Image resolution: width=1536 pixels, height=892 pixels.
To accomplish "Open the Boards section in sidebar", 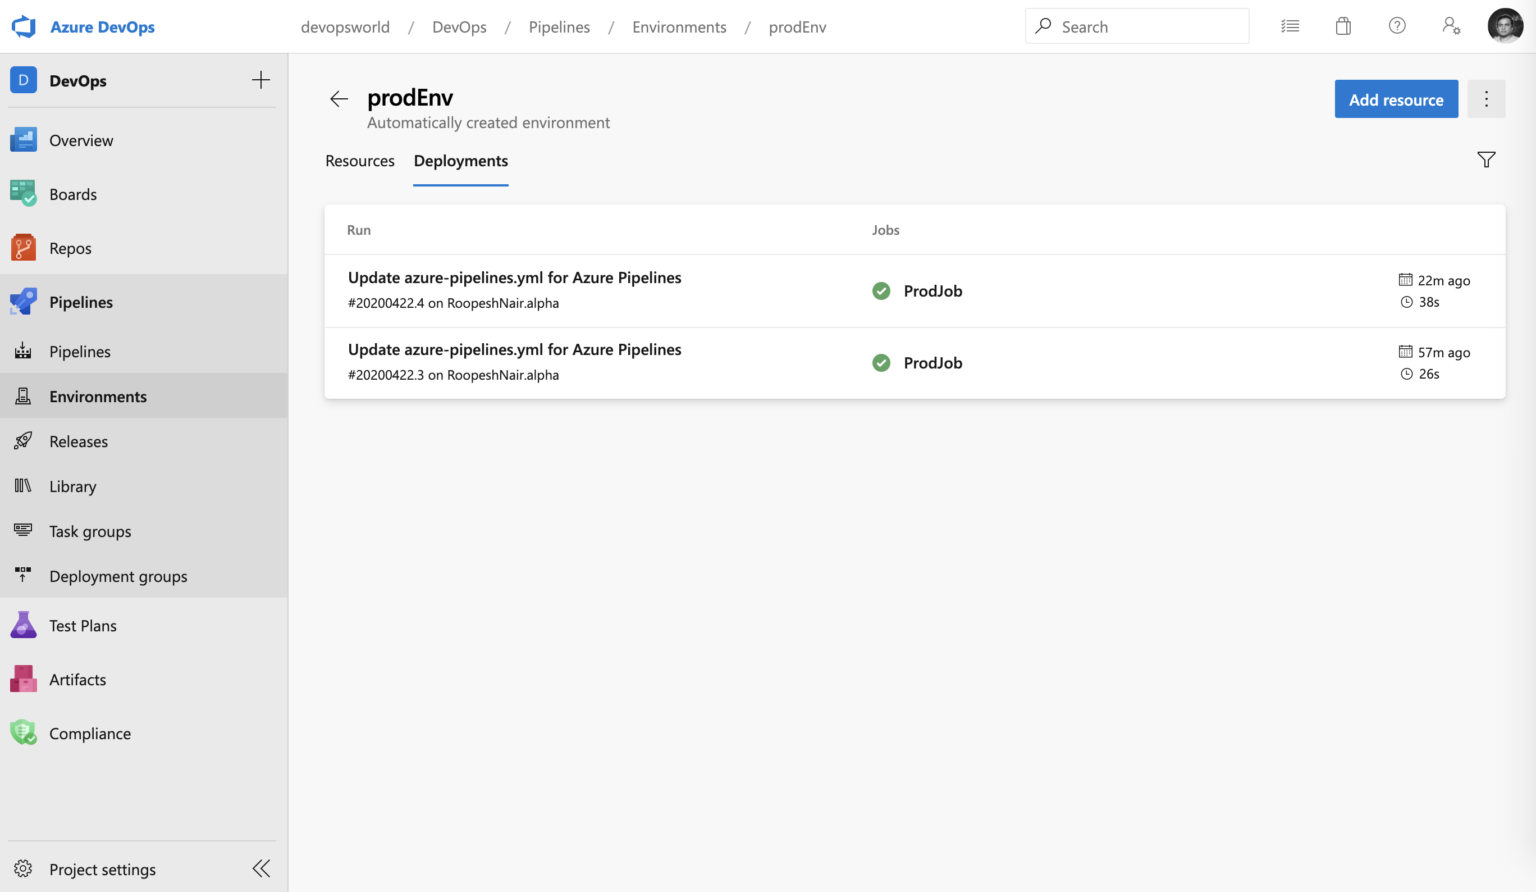I will 72,194.
